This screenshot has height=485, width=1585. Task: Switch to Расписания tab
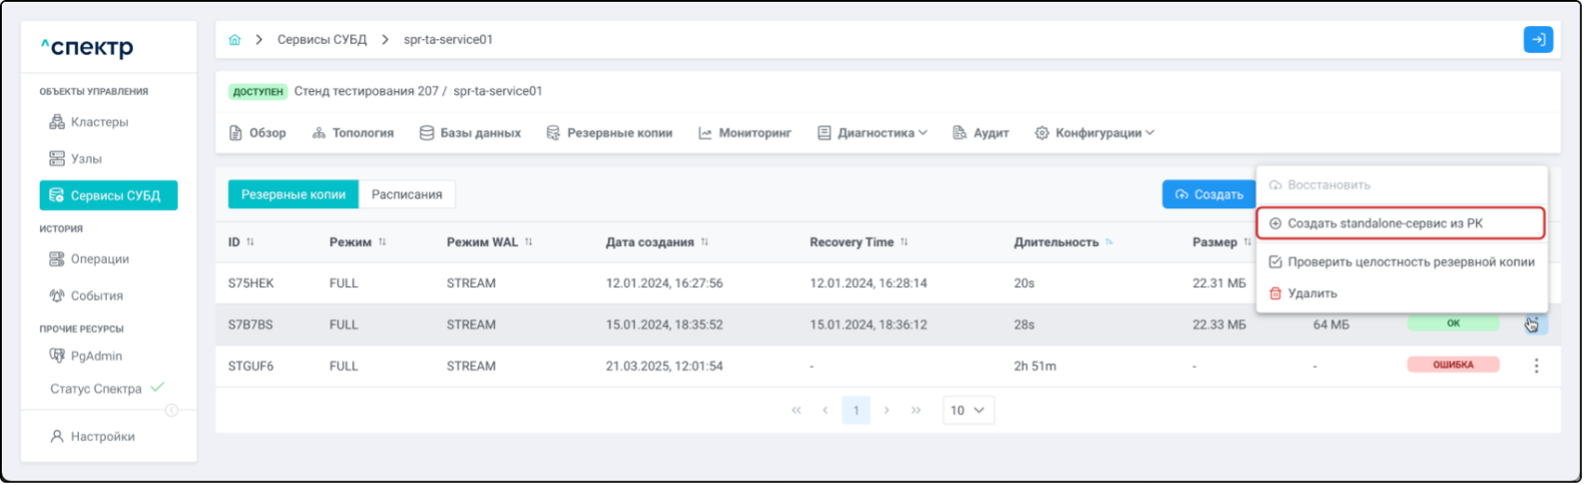coord(407,194)
